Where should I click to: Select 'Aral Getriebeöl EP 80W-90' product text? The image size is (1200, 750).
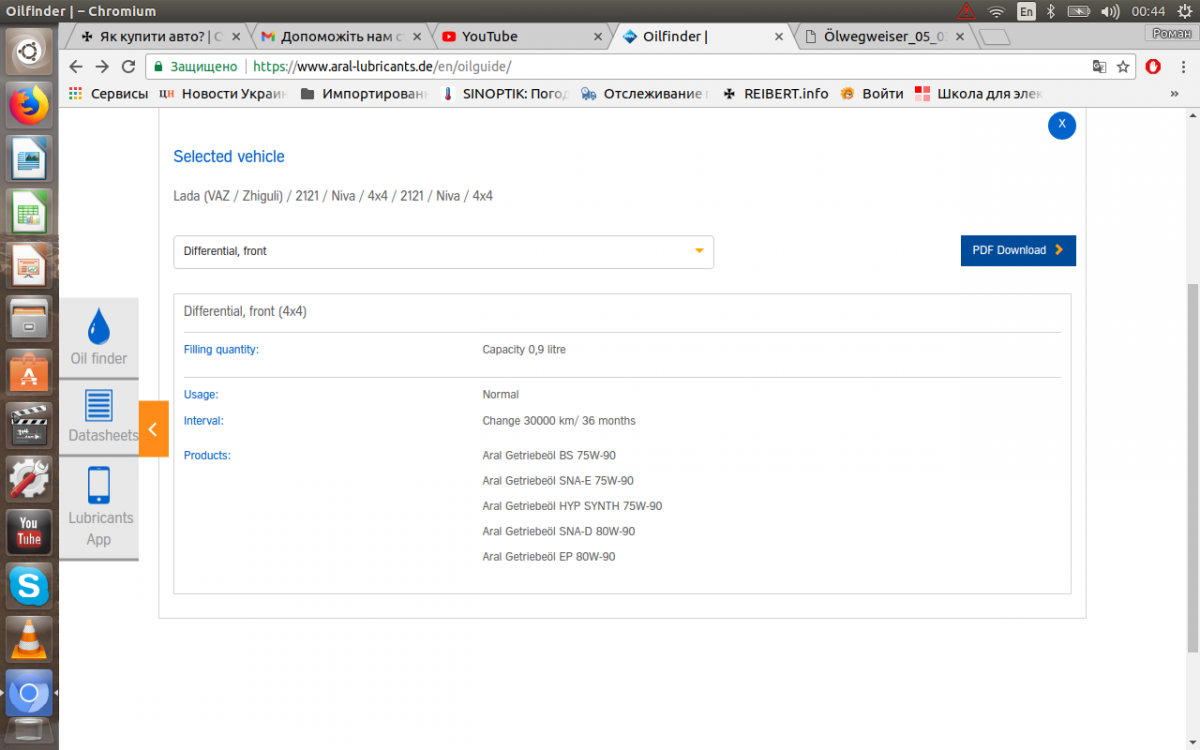tap(549, 556)
